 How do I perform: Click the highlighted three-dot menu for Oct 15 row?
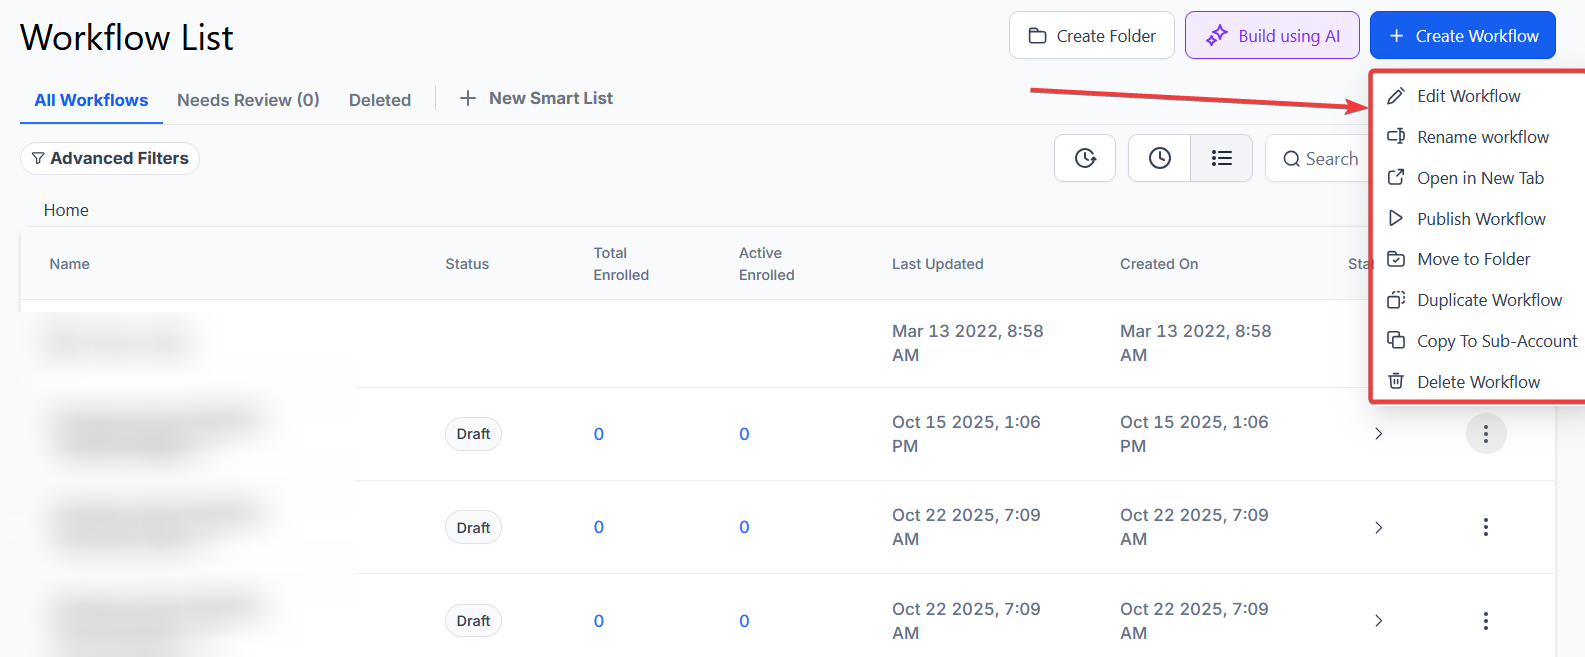(1485, 434)
